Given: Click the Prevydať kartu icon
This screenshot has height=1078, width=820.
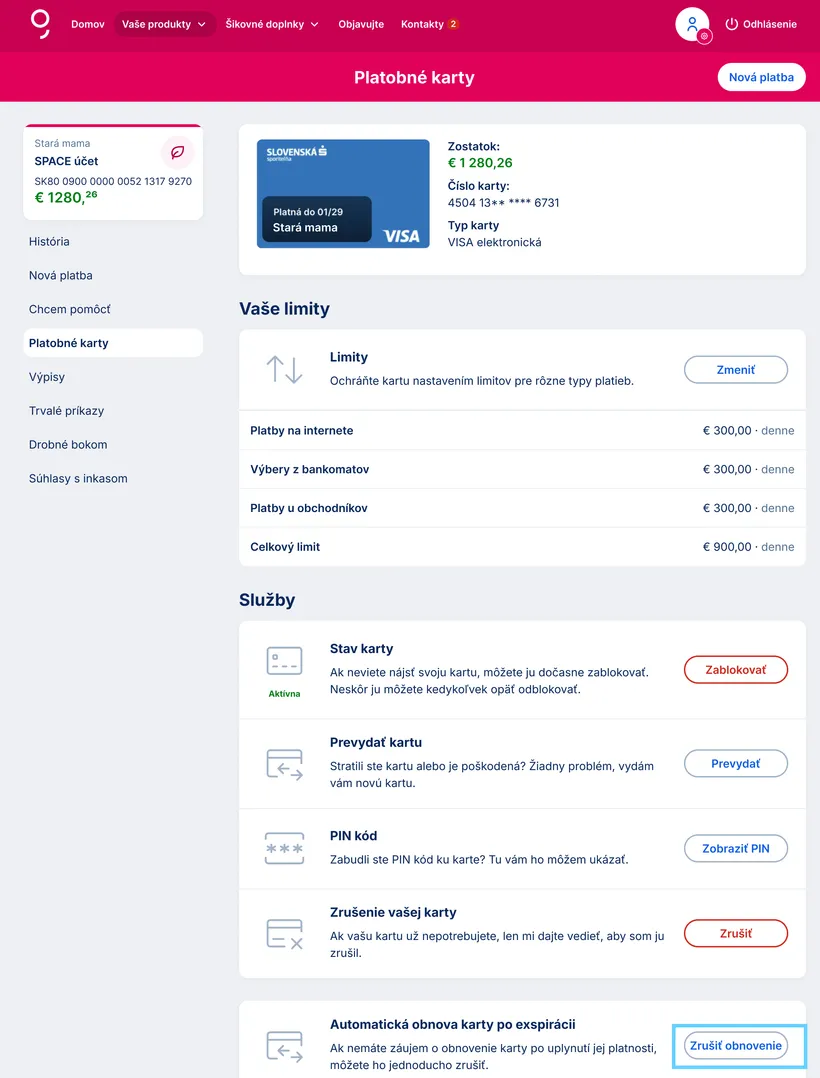Looking at the screenshot, I should (x=284, y=764).
